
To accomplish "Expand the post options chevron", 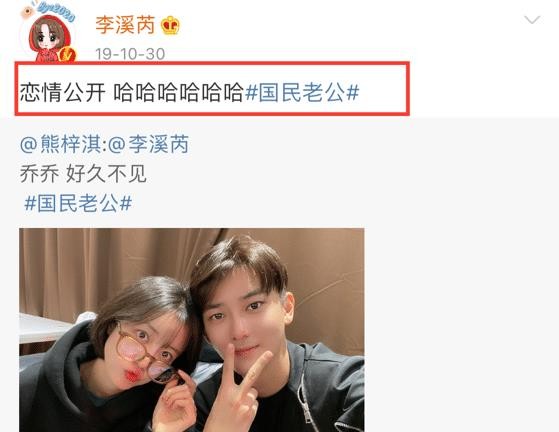I will coord(532,20).
